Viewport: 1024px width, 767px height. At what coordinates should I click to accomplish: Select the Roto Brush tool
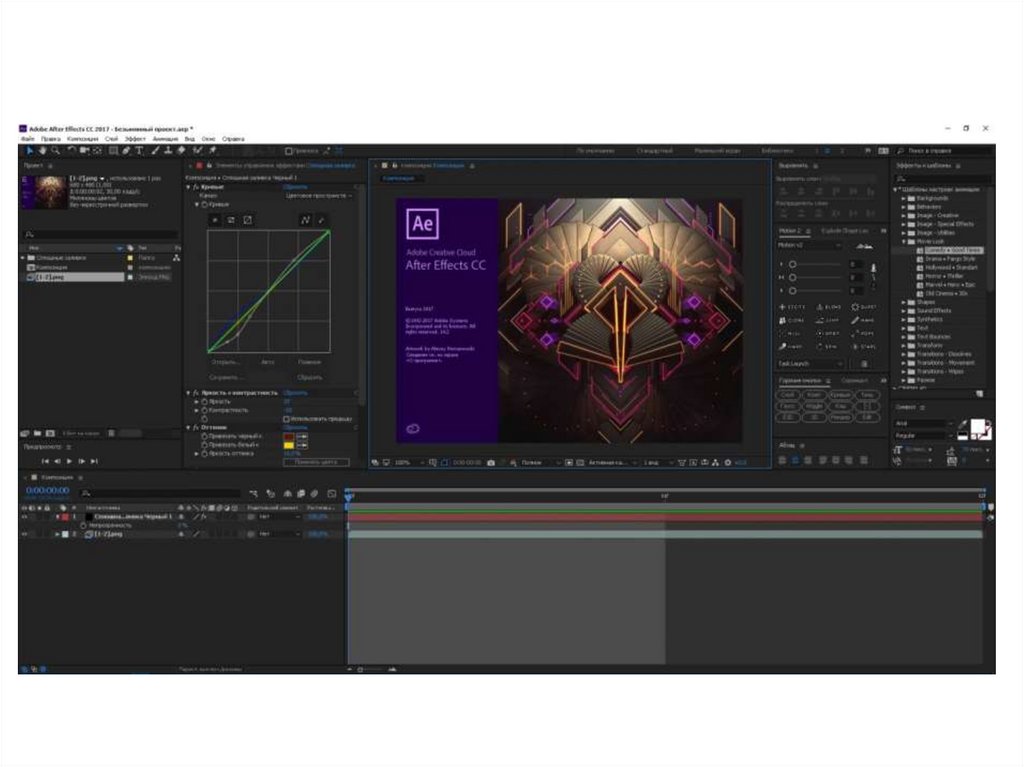click(198, 151)
